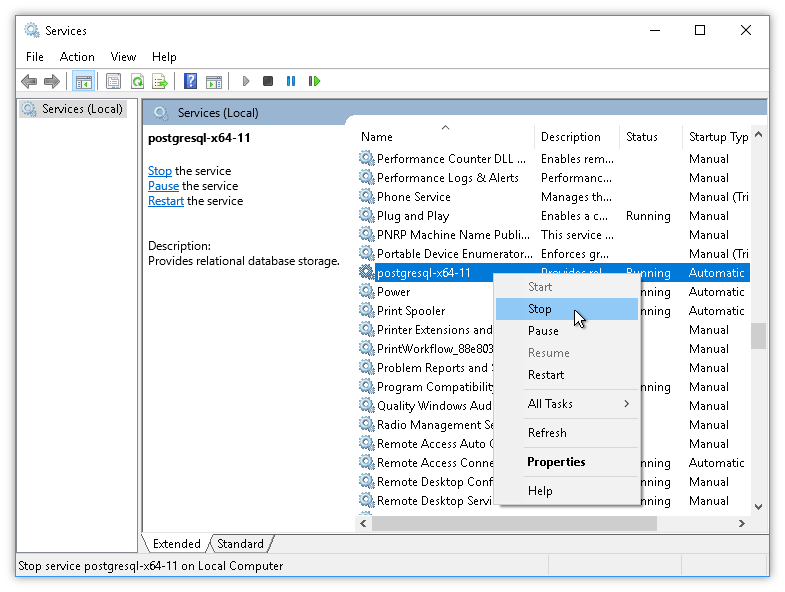Click the Pause Service toolbar icon
This screenshot has width=785, height=592.
(x=291, y=81)
